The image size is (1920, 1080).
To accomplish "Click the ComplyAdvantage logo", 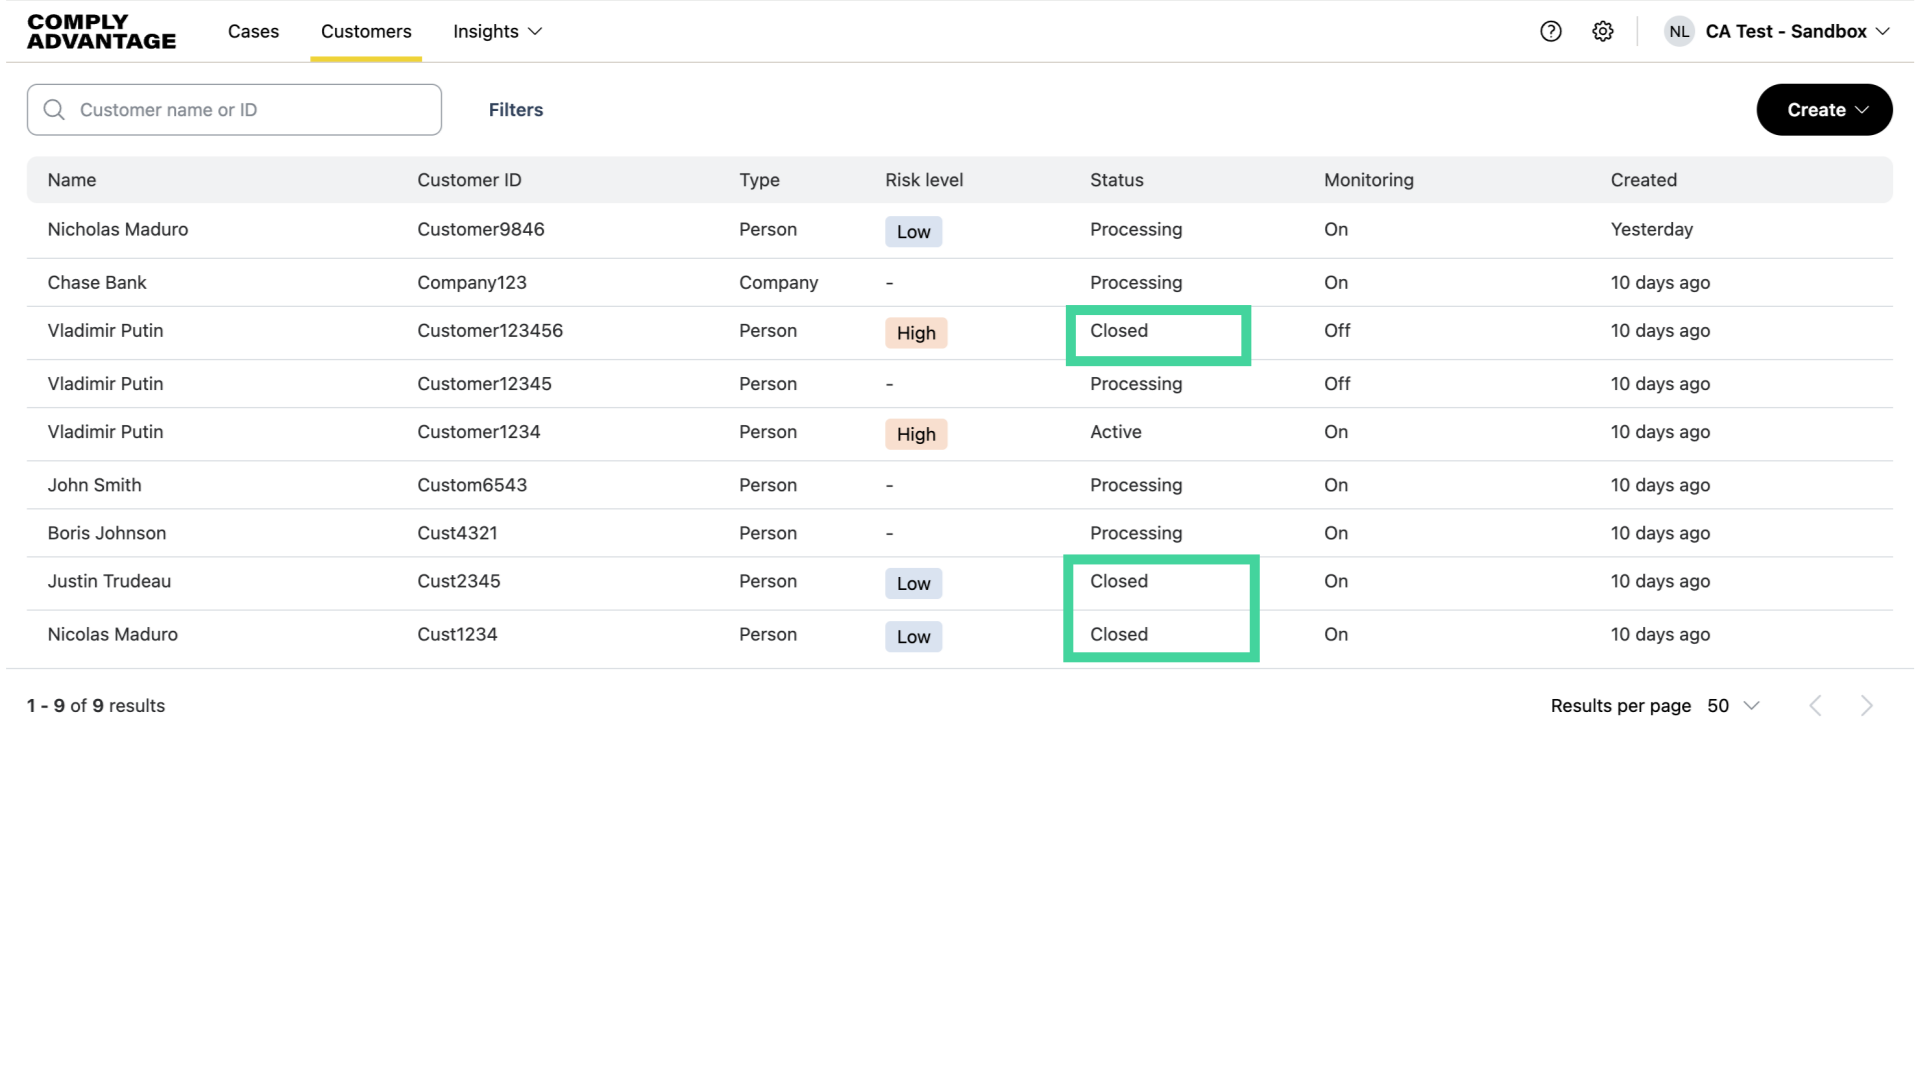I will pos(100,31).
